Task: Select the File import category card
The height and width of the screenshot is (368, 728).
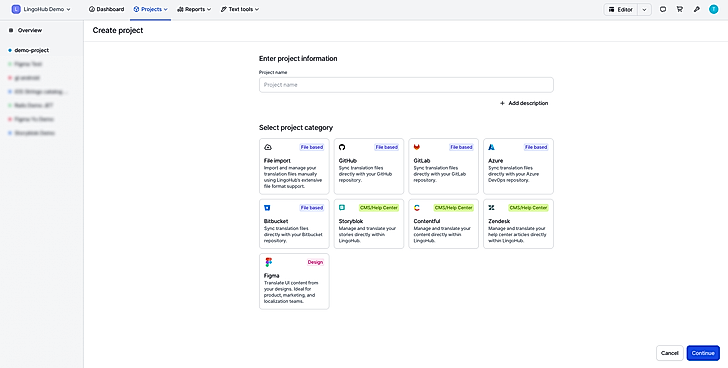Action: tap(294, 166)
